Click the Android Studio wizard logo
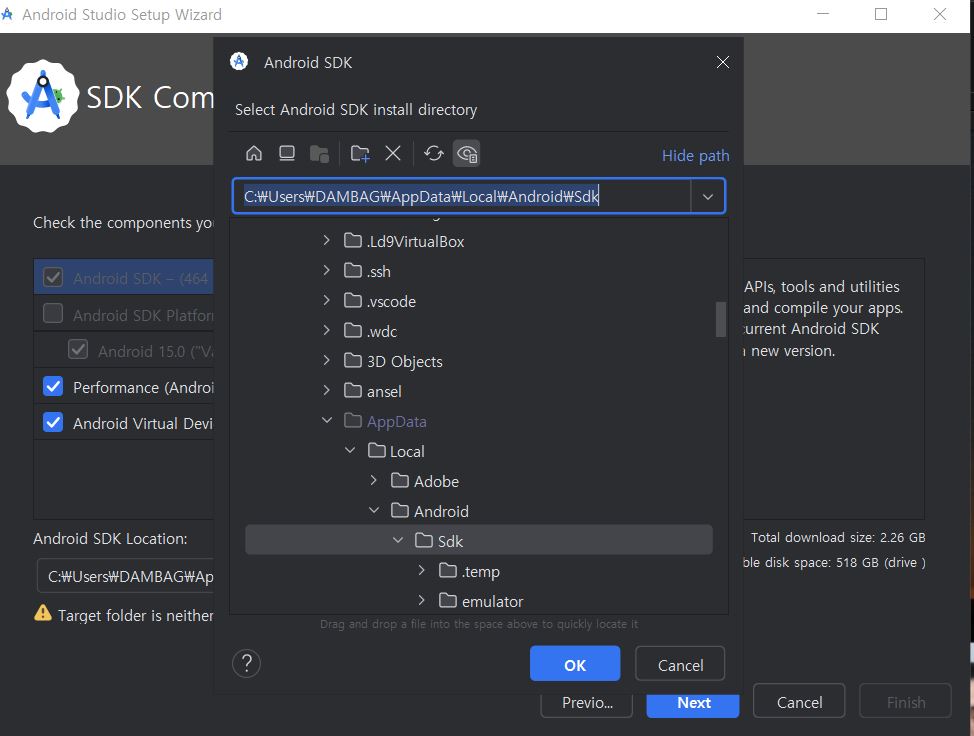The image size is (974, 736). [x=42, y=96]
